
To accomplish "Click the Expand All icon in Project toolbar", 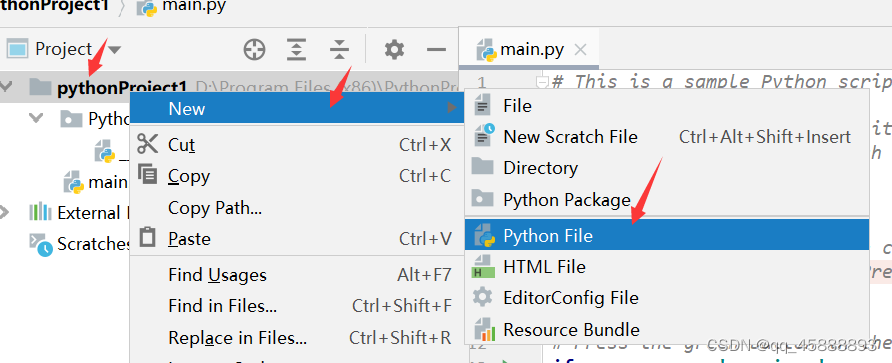I will [296, 50].
